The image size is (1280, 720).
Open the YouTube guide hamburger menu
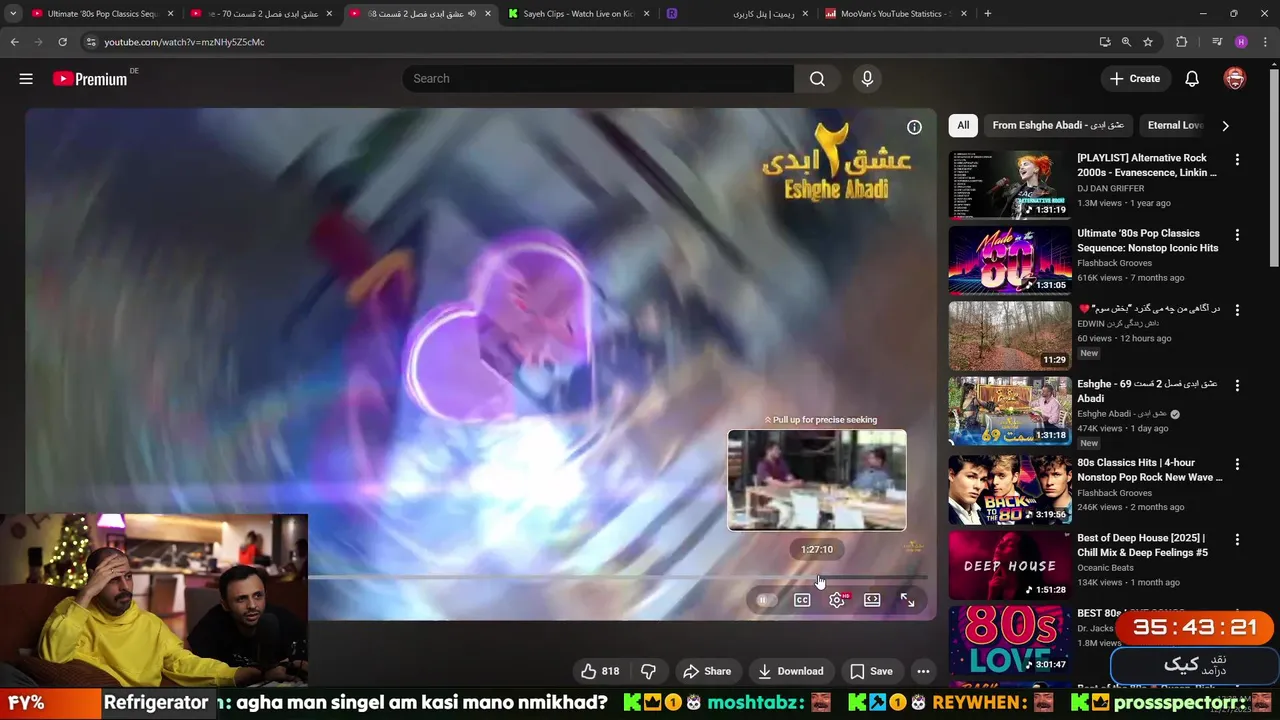pyautogui.click(x=26, y=79)
